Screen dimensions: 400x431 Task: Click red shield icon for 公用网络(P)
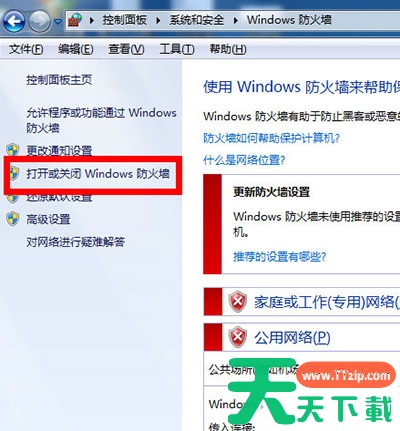pos(238,337)
